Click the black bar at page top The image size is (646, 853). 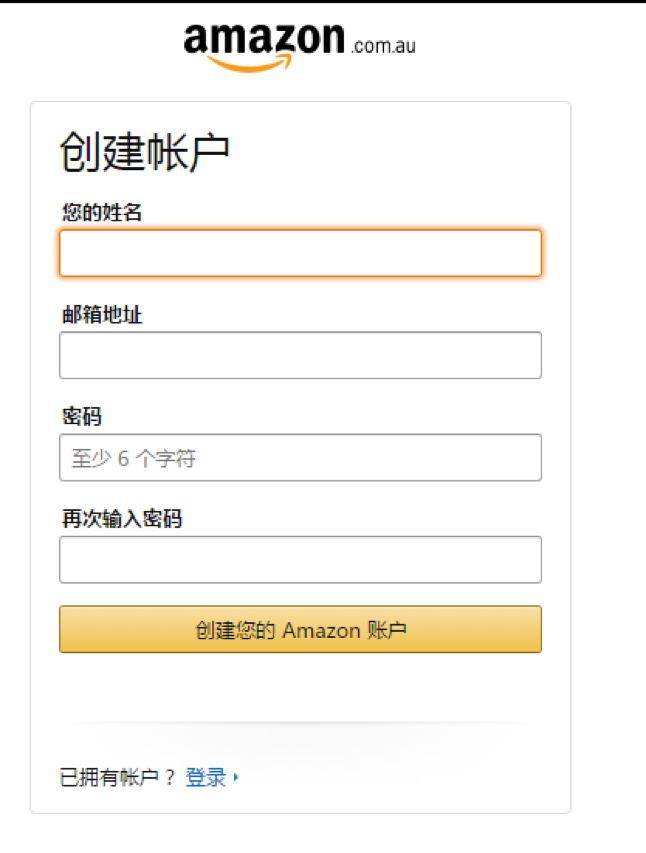(323, 2)
